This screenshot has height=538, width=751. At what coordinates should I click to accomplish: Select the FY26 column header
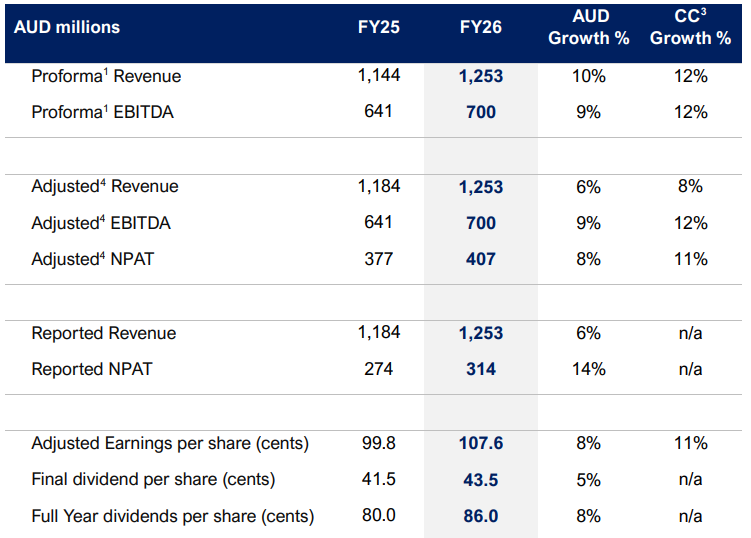click(480, 27)
